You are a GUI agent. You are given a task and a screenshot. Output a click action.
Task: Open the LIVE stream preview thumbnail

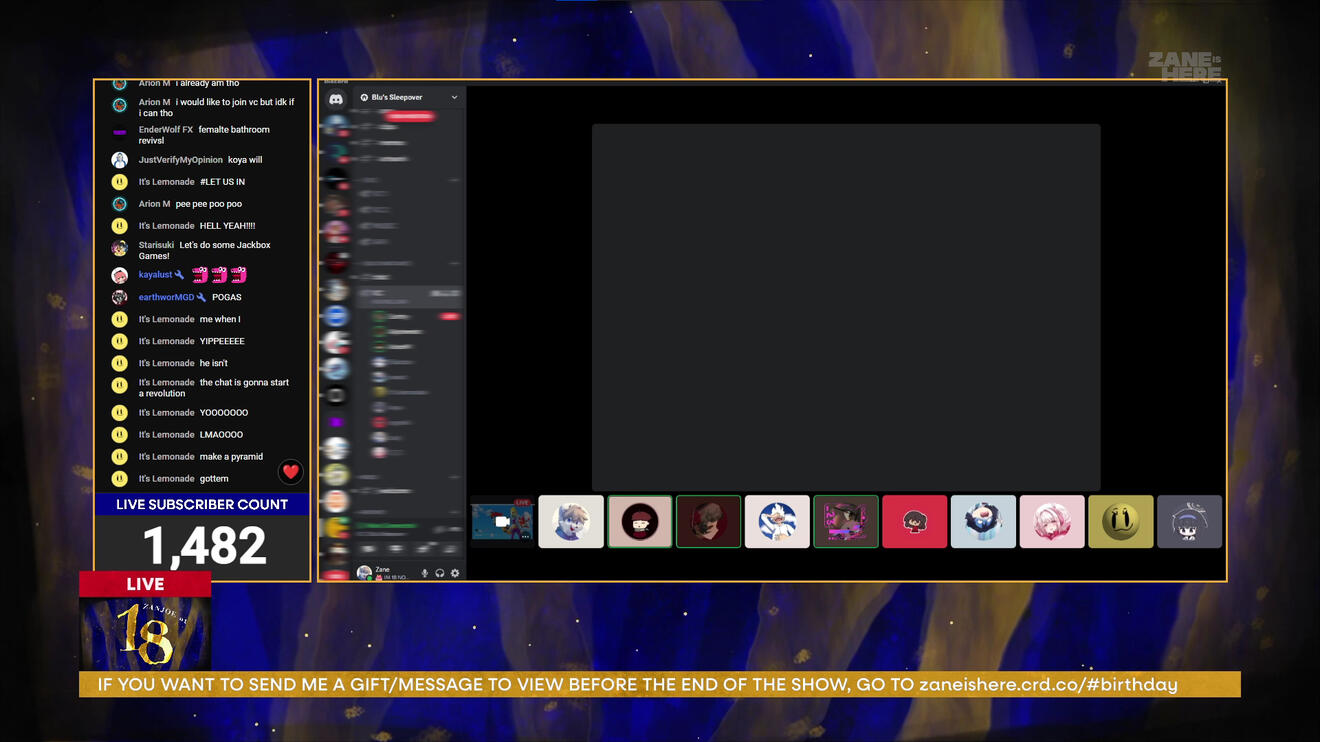pos(502,522)
